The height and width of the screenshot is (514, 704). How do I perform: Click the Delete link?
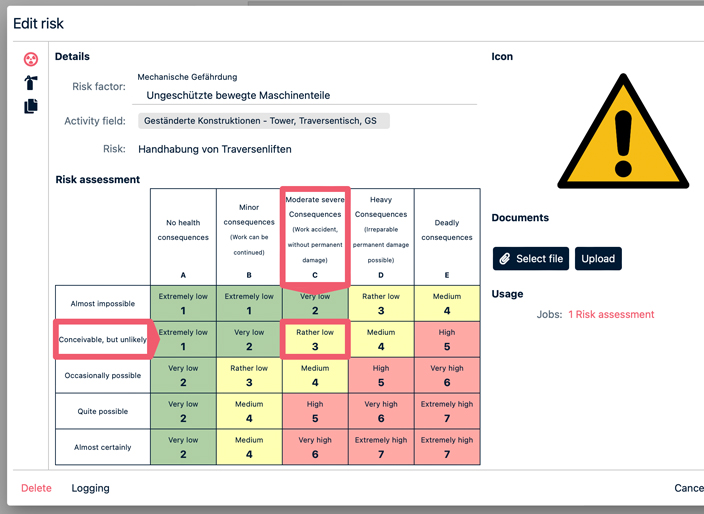(36, 488)
